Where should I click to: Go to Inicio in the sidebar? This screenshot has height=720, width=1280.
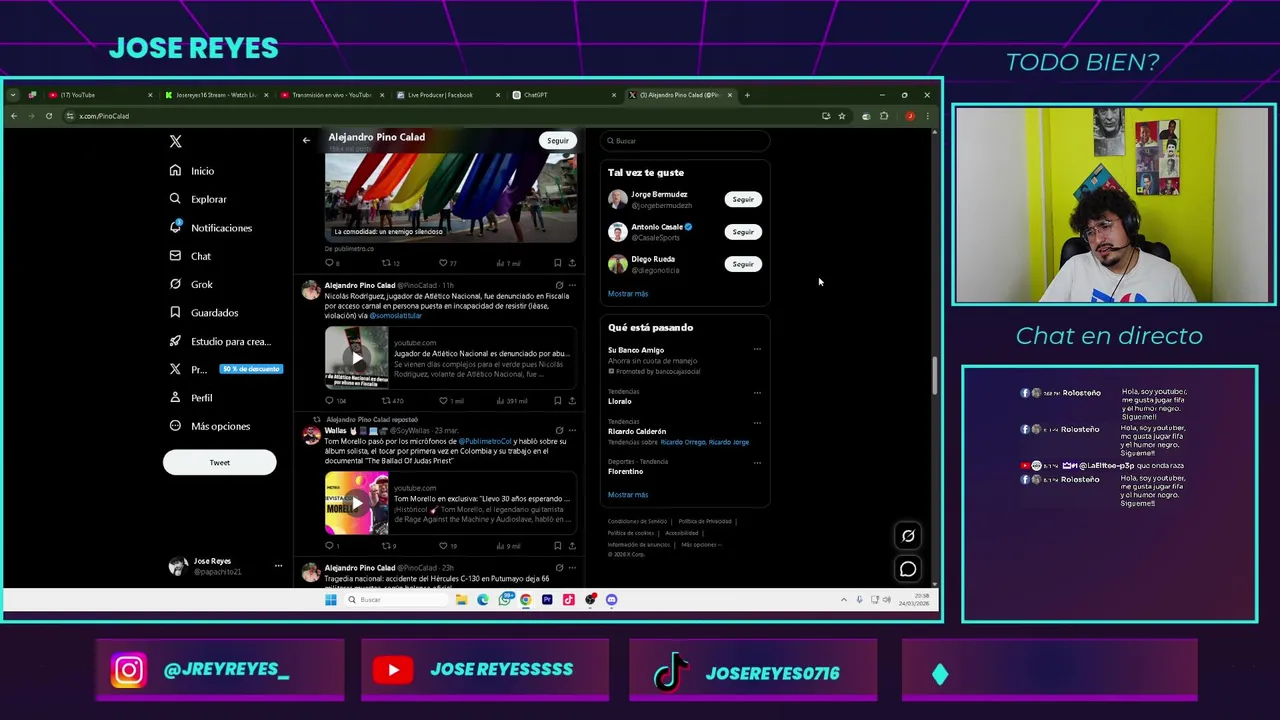(x=192, y=171)
